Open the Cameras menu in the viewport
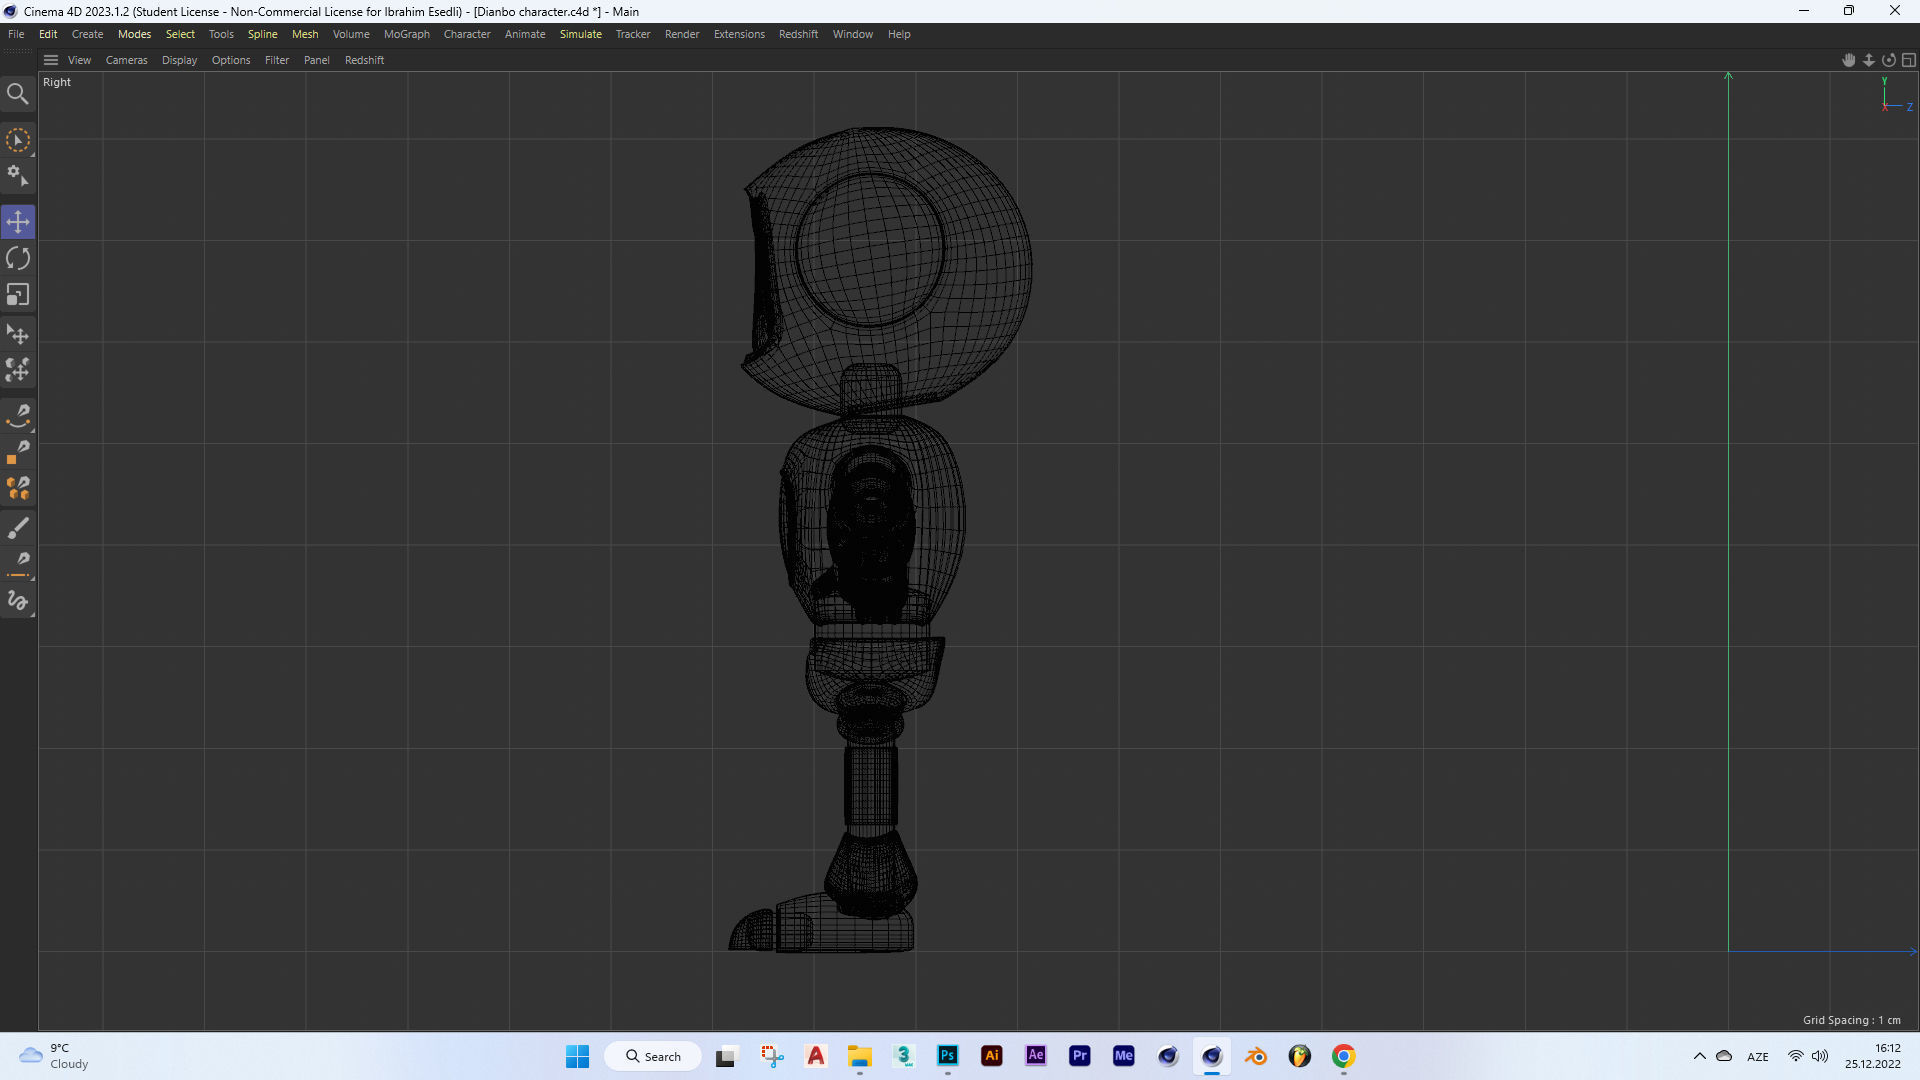This screenshot has width=1920, height=1080. click(126, 60)
